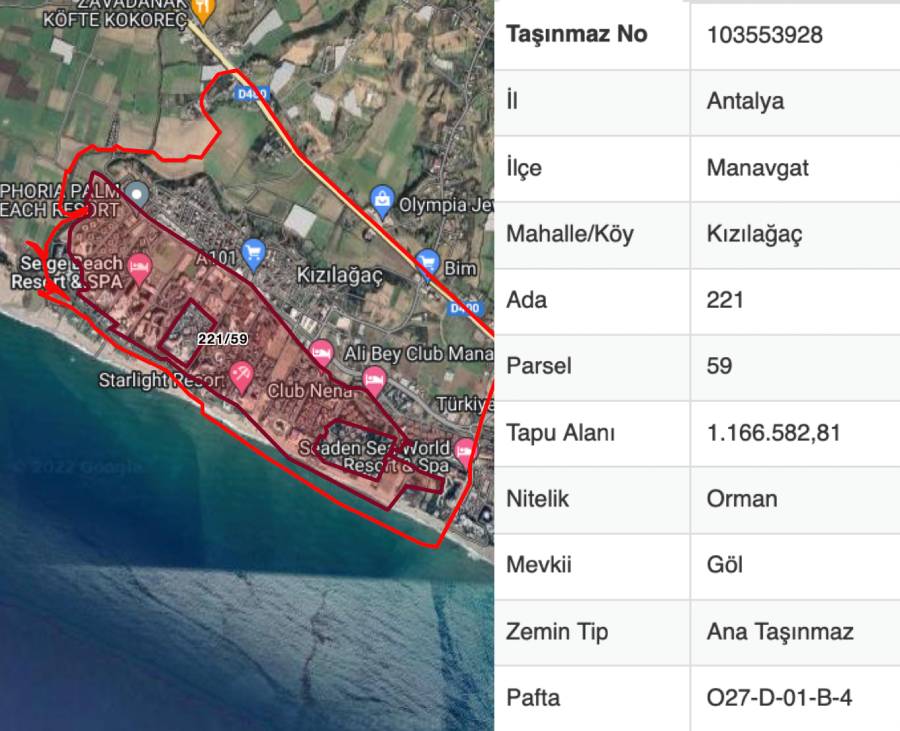The width and height of the screenshot is (900, 731).
Task: Click the A101 shopping cart pin
Action: tap(254, 255)
